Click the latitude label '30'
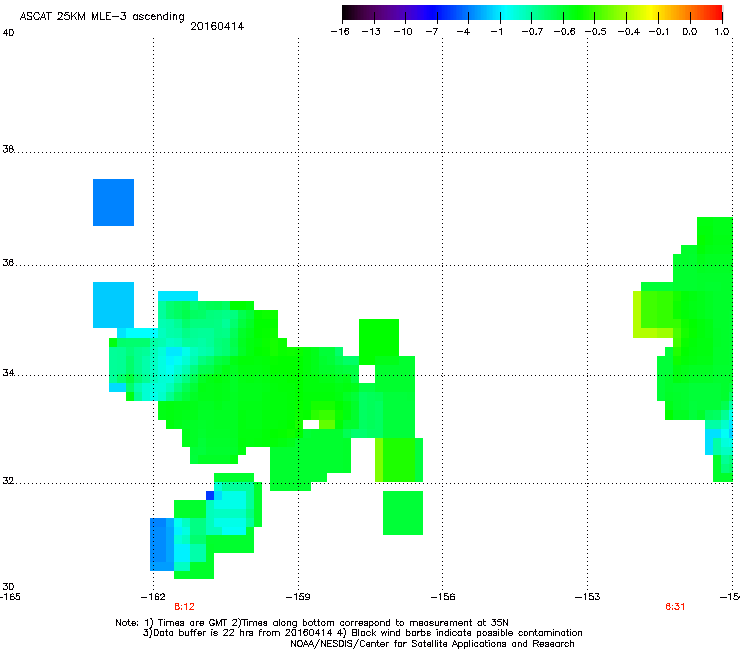740x650 pixels. [8, 587]
